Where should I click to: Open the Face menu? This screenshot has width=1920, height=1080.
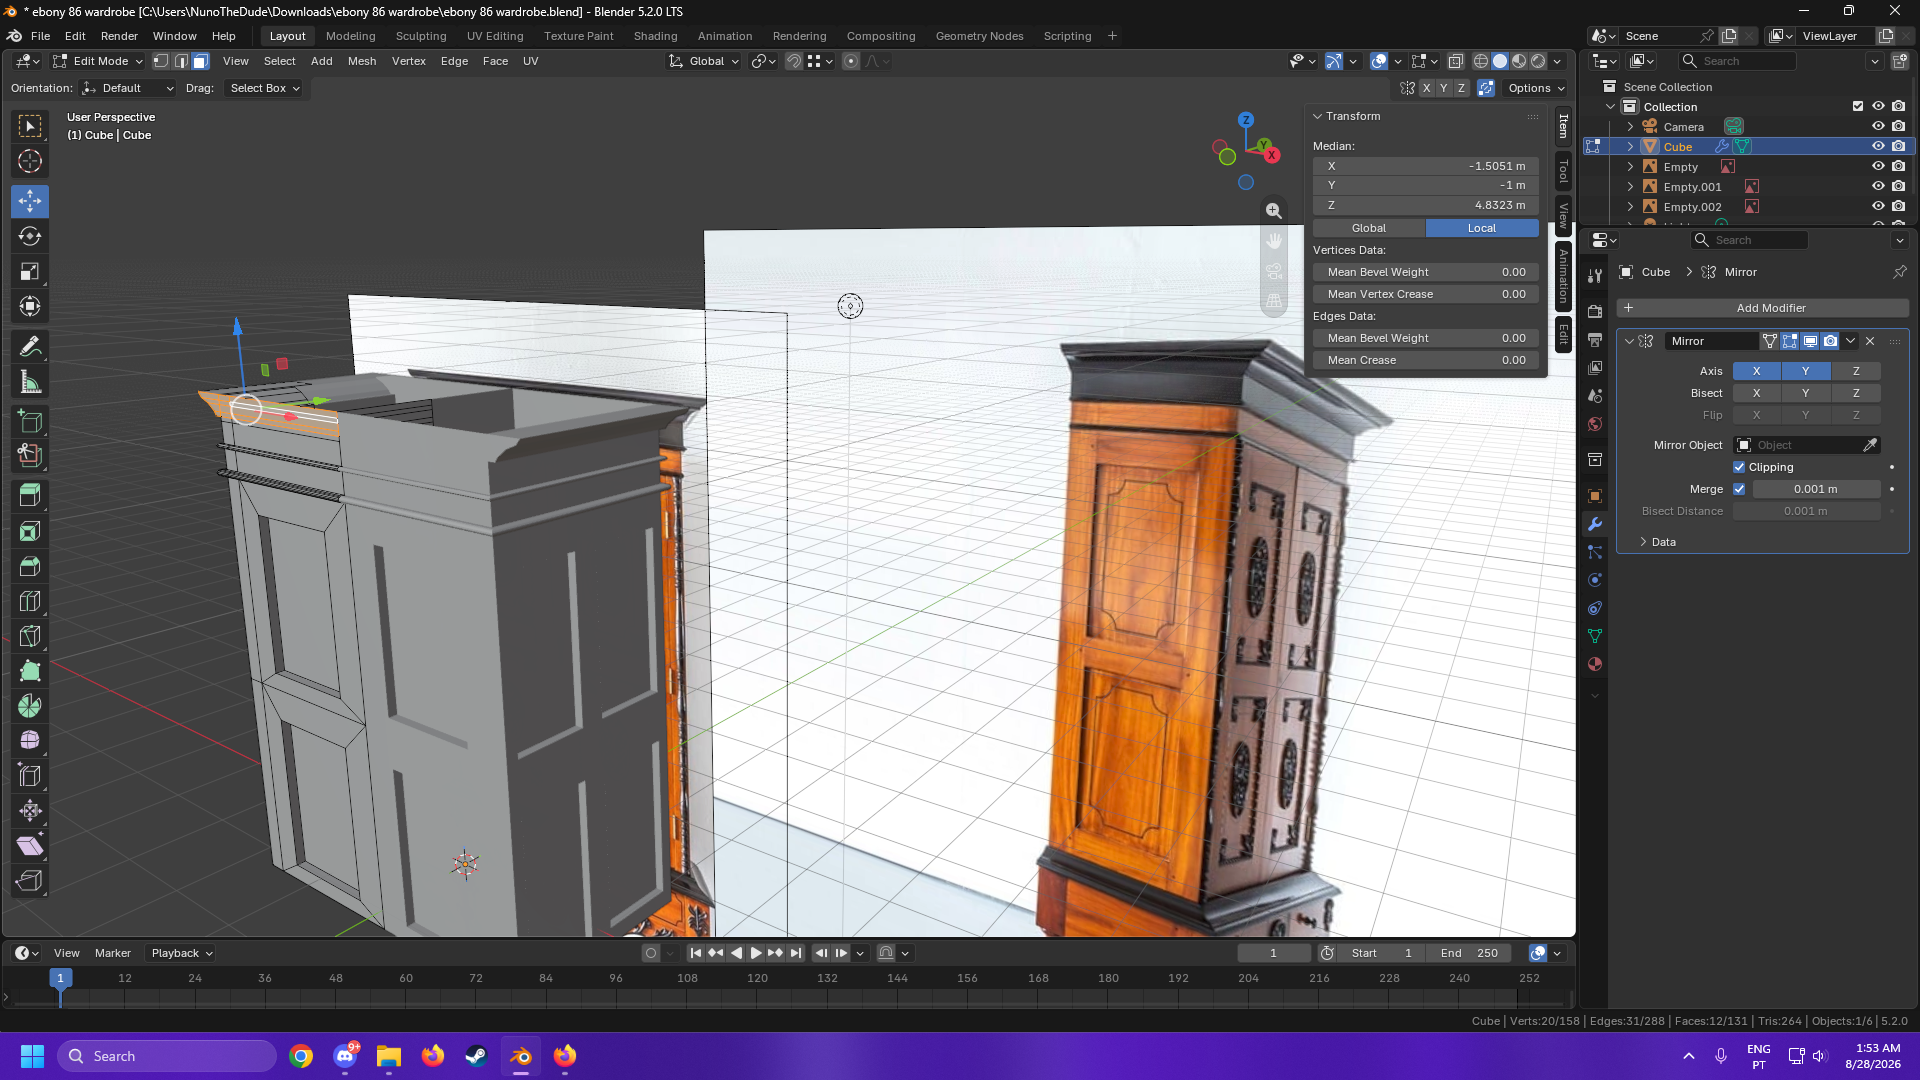(x=495, y=61)
